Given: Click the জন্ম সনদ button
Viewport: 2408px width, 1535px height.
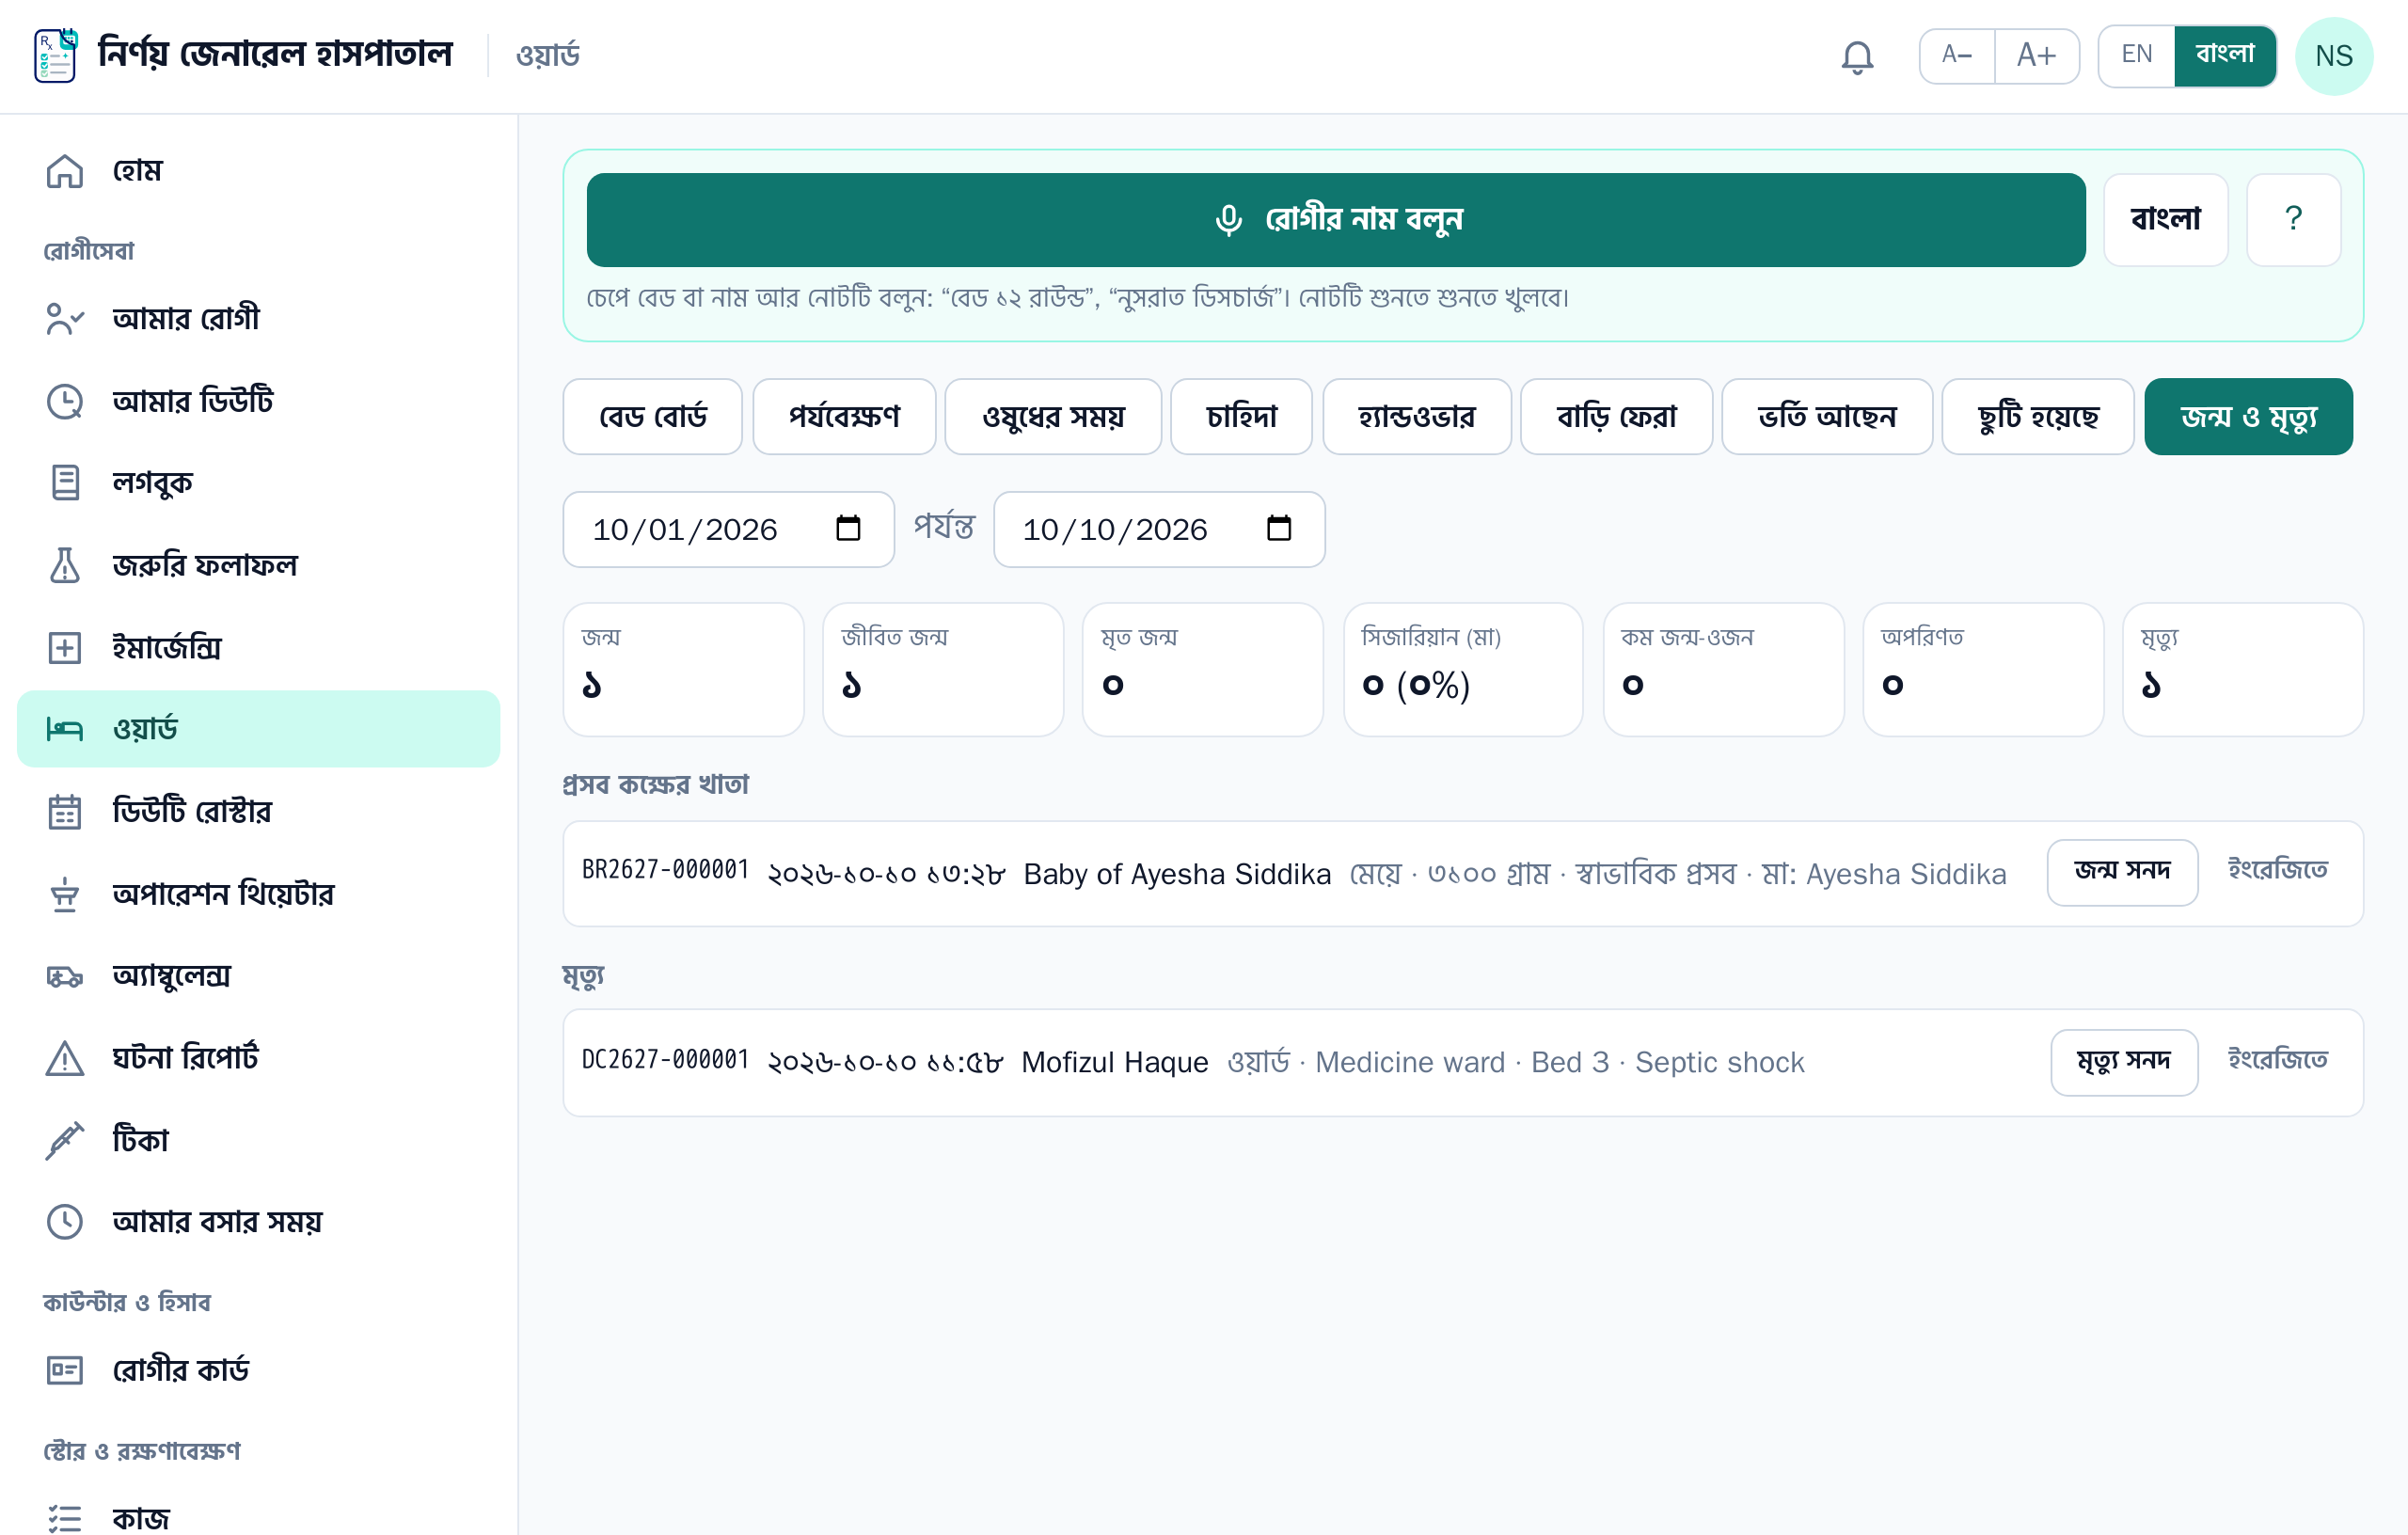Looking at the screenshot, I should 2122,872.
